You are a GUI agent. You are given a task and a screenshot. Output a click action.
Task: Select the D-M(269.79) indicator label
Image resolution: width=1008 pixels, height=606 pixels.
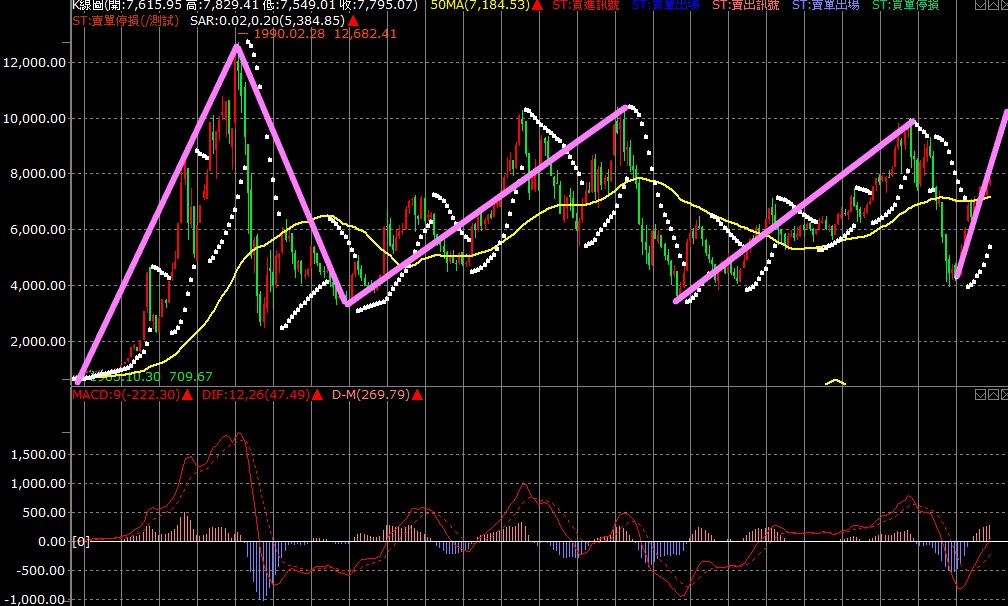coord(371,395)
